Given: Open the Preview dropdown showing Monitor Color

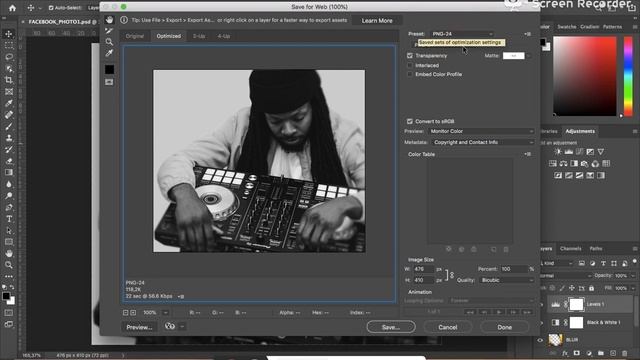Looking at the screenshot, I should pyautogui.click(x=481, y=131).
